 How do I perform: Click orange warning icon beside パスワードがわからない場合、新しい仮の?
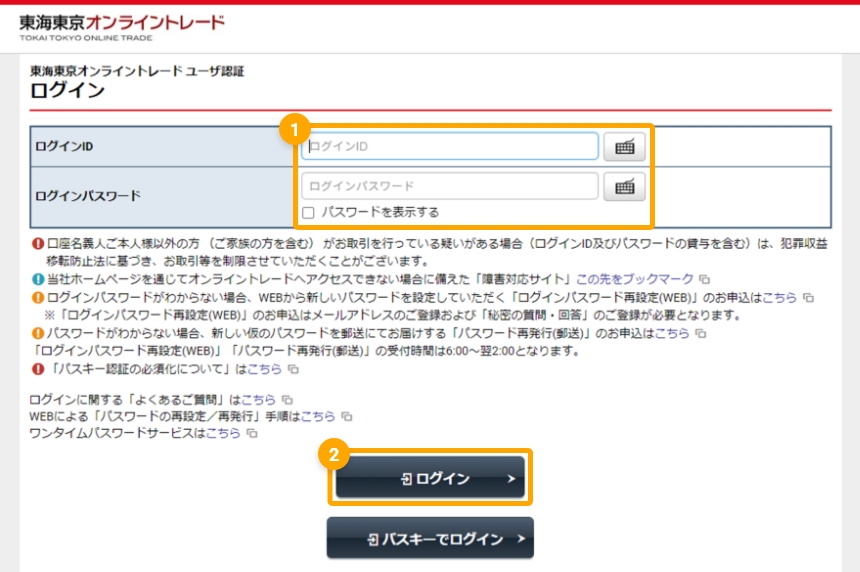click(38, 333)
